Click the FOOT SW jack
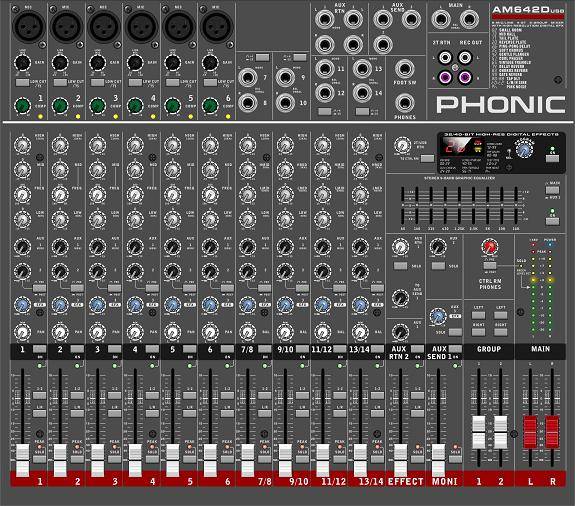Viewport: 575px width, 506px height. [x=405, y=69]
